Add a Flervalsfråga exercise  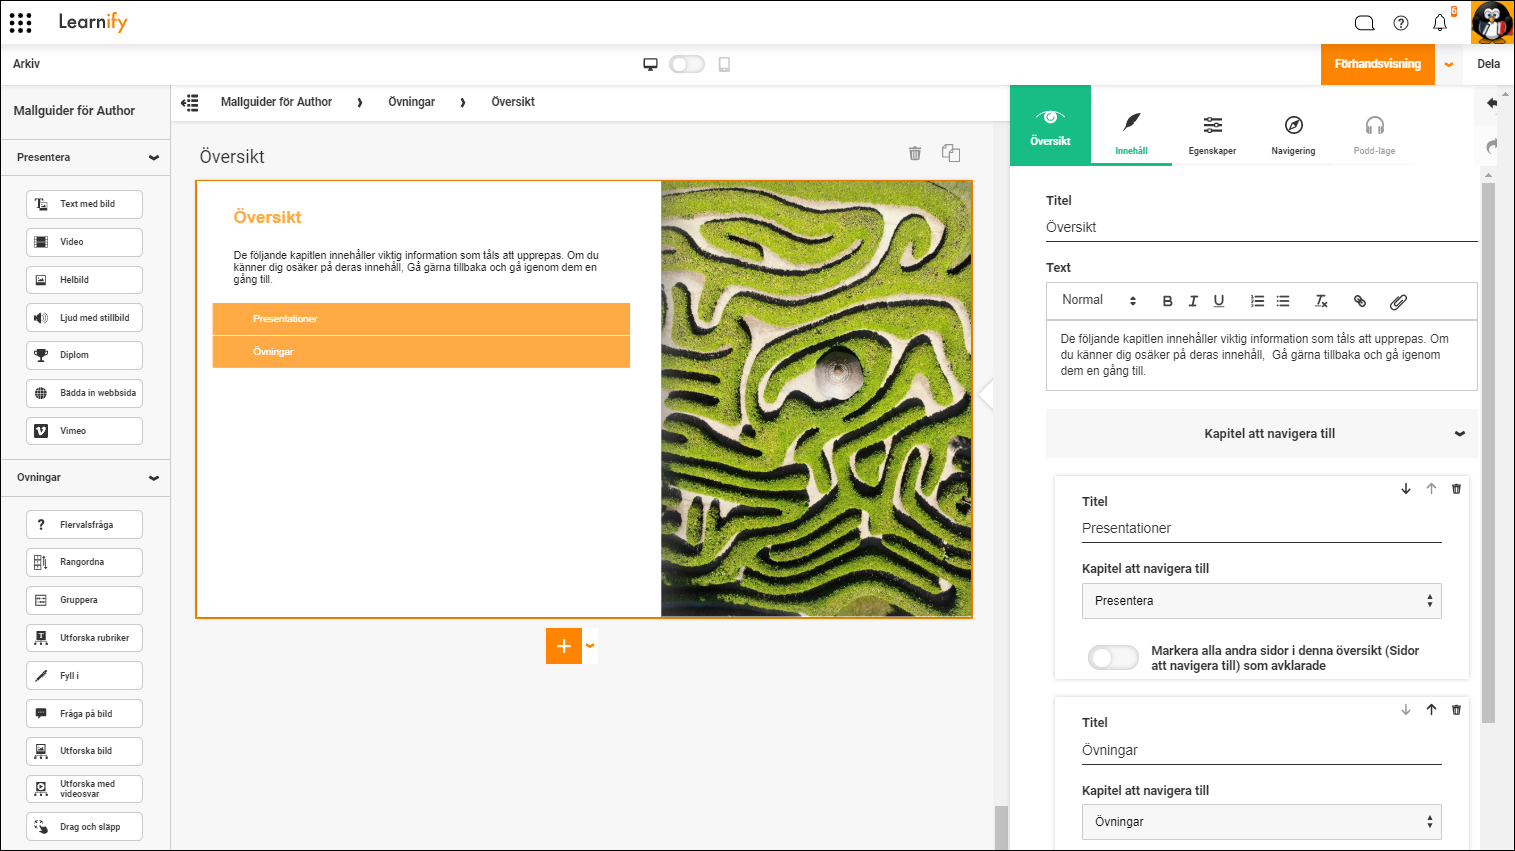(84, 525)
